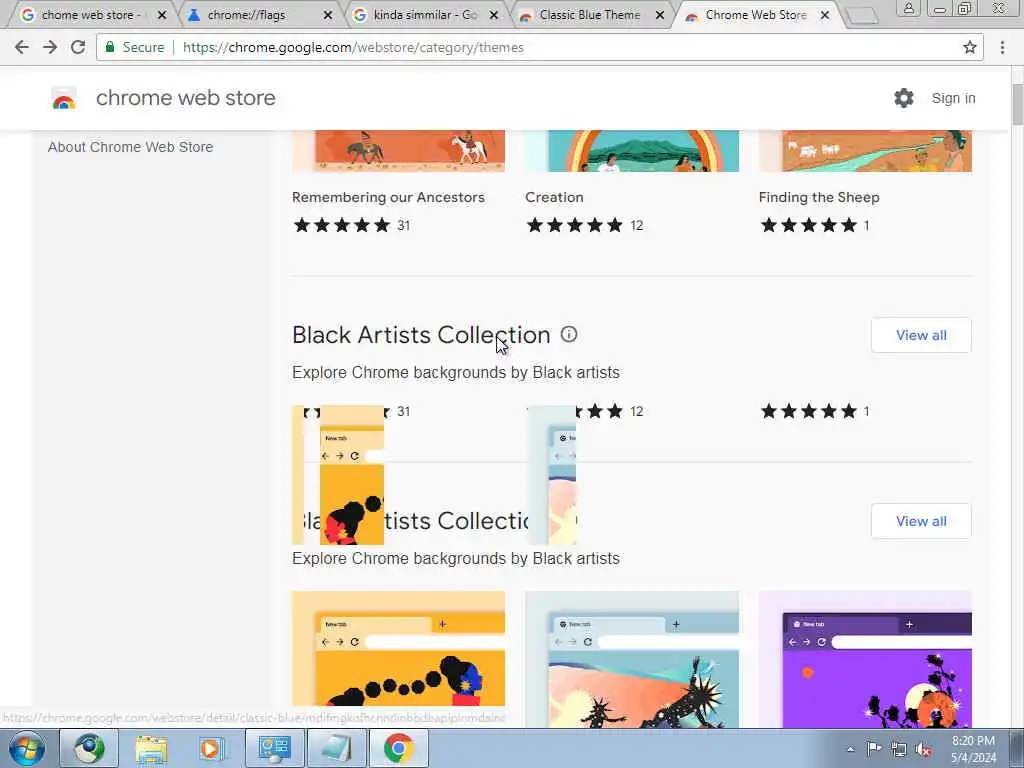Click the Google Chrome taskbar icon

click(x=398, y=748)
